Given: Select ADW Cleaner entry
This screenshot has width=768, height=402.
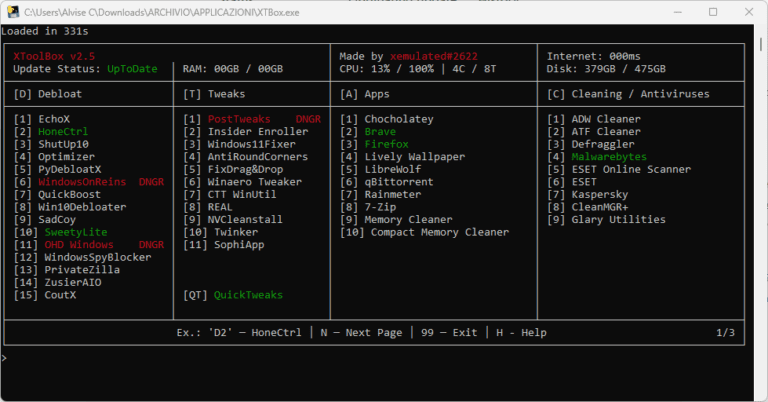Looking at the screenshot, I should click(x=594, y=119).
